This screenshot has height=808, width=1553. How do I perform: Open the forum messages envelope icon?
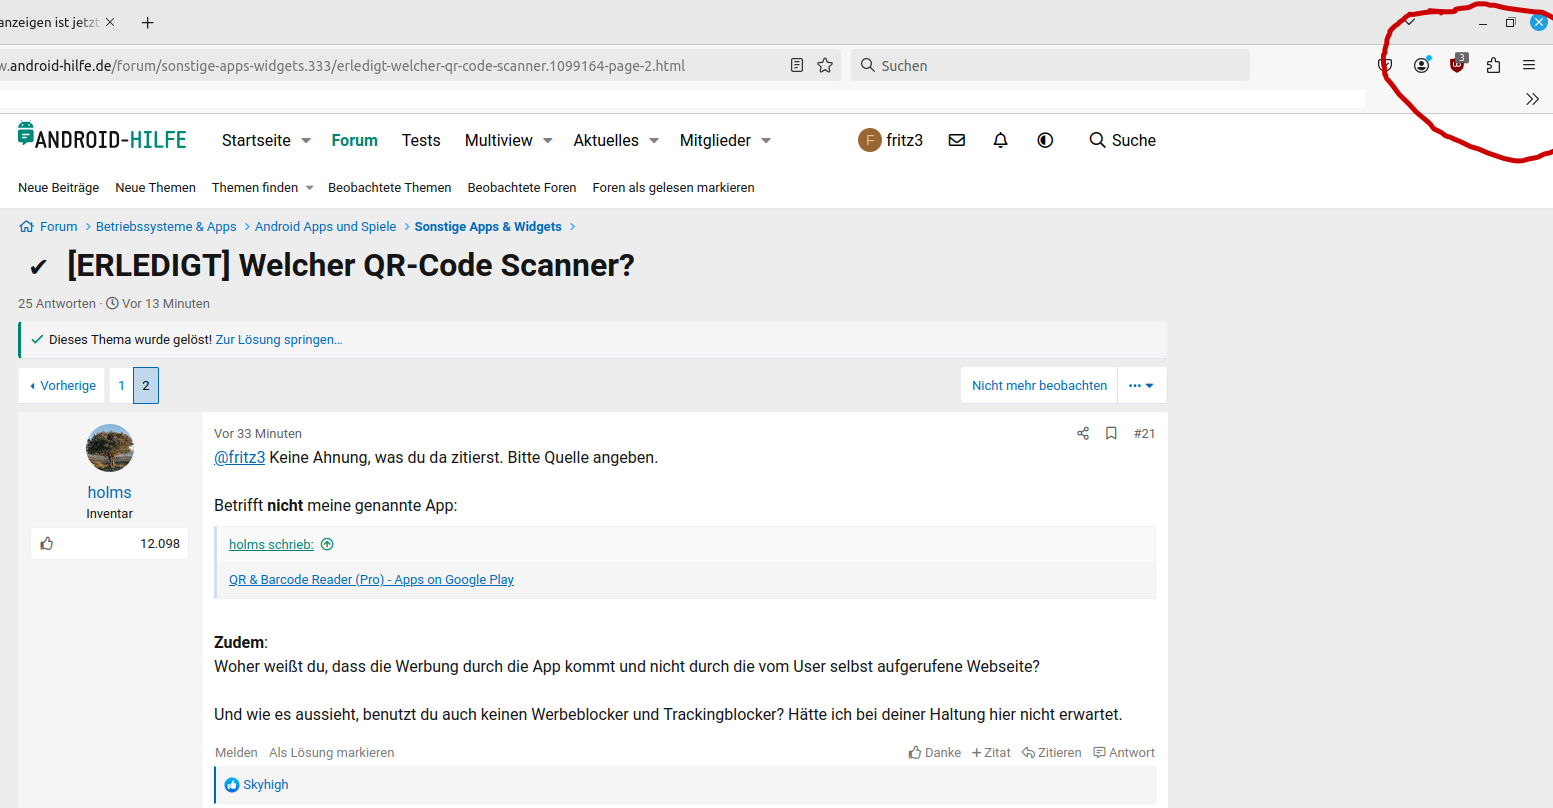(x=957, y=140)
